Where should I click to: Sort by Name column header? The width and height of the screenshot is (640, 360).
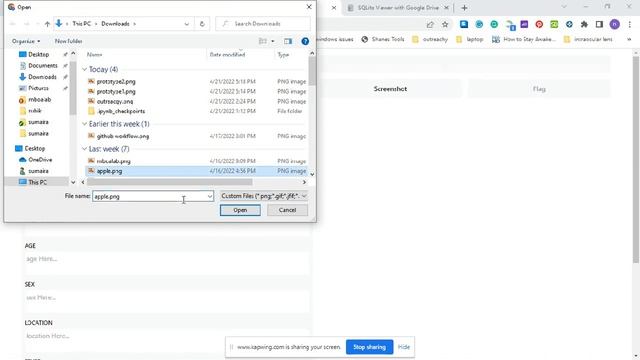pos(94,55)
